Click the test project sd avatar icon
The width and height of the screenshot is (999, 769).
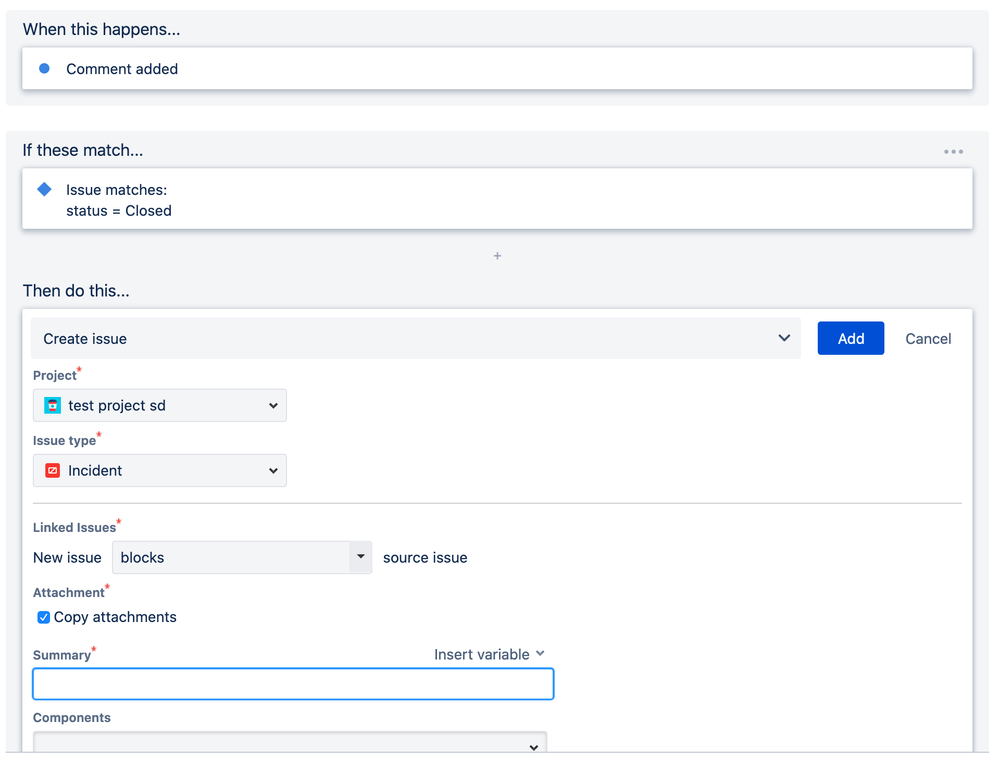click(52, 405)
